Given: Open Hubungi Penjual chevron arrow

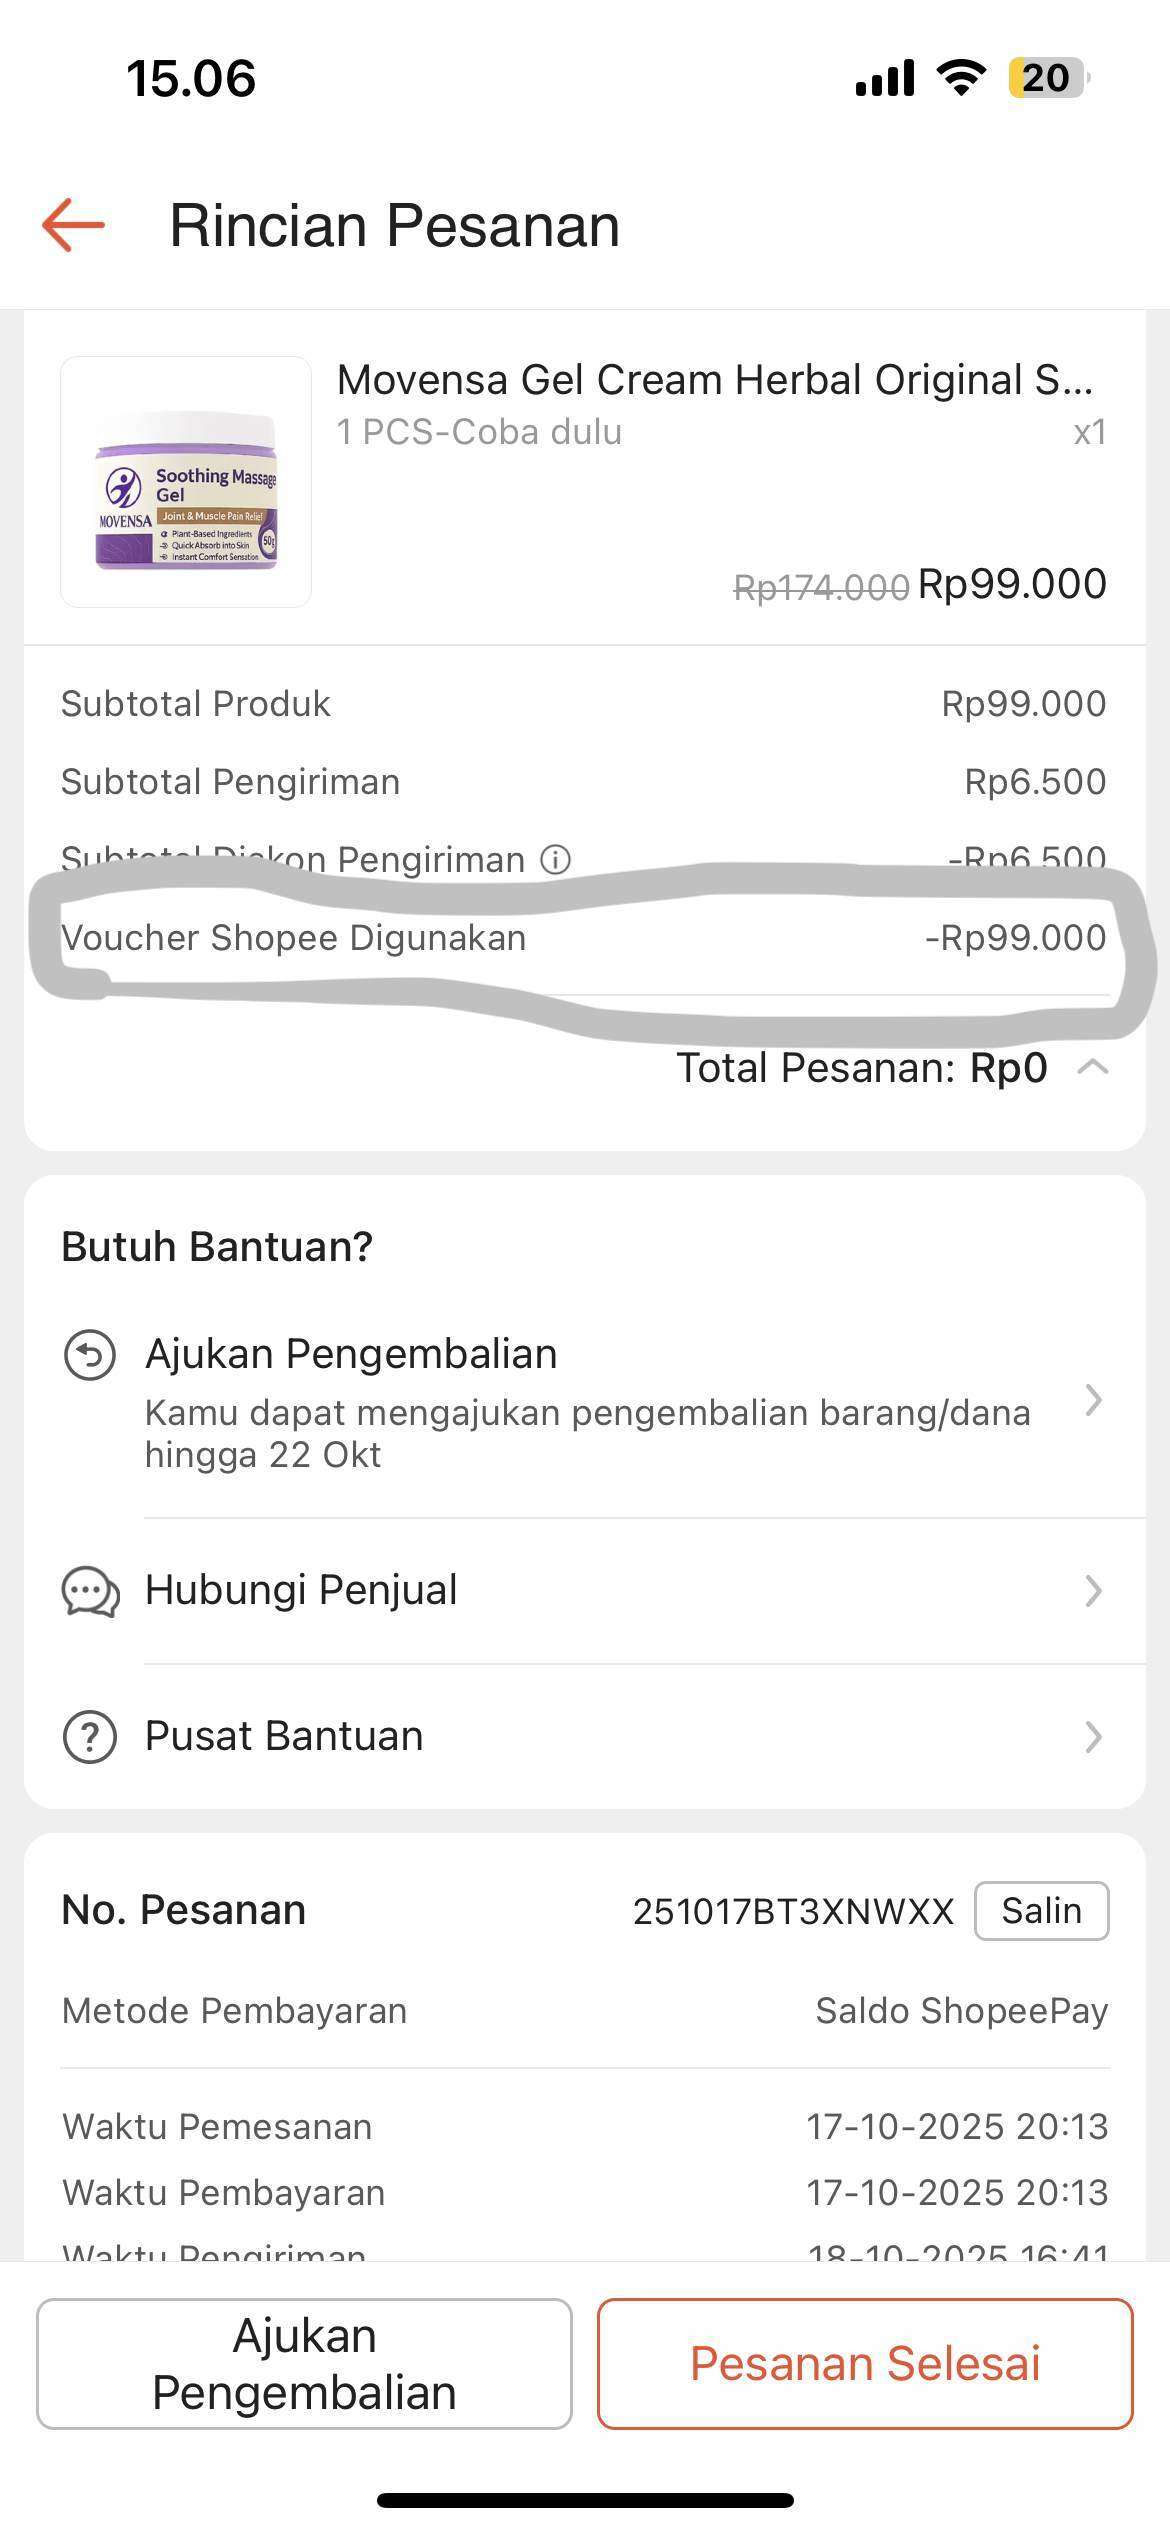Looking at the screenshot, I should coord(1093,1590).
